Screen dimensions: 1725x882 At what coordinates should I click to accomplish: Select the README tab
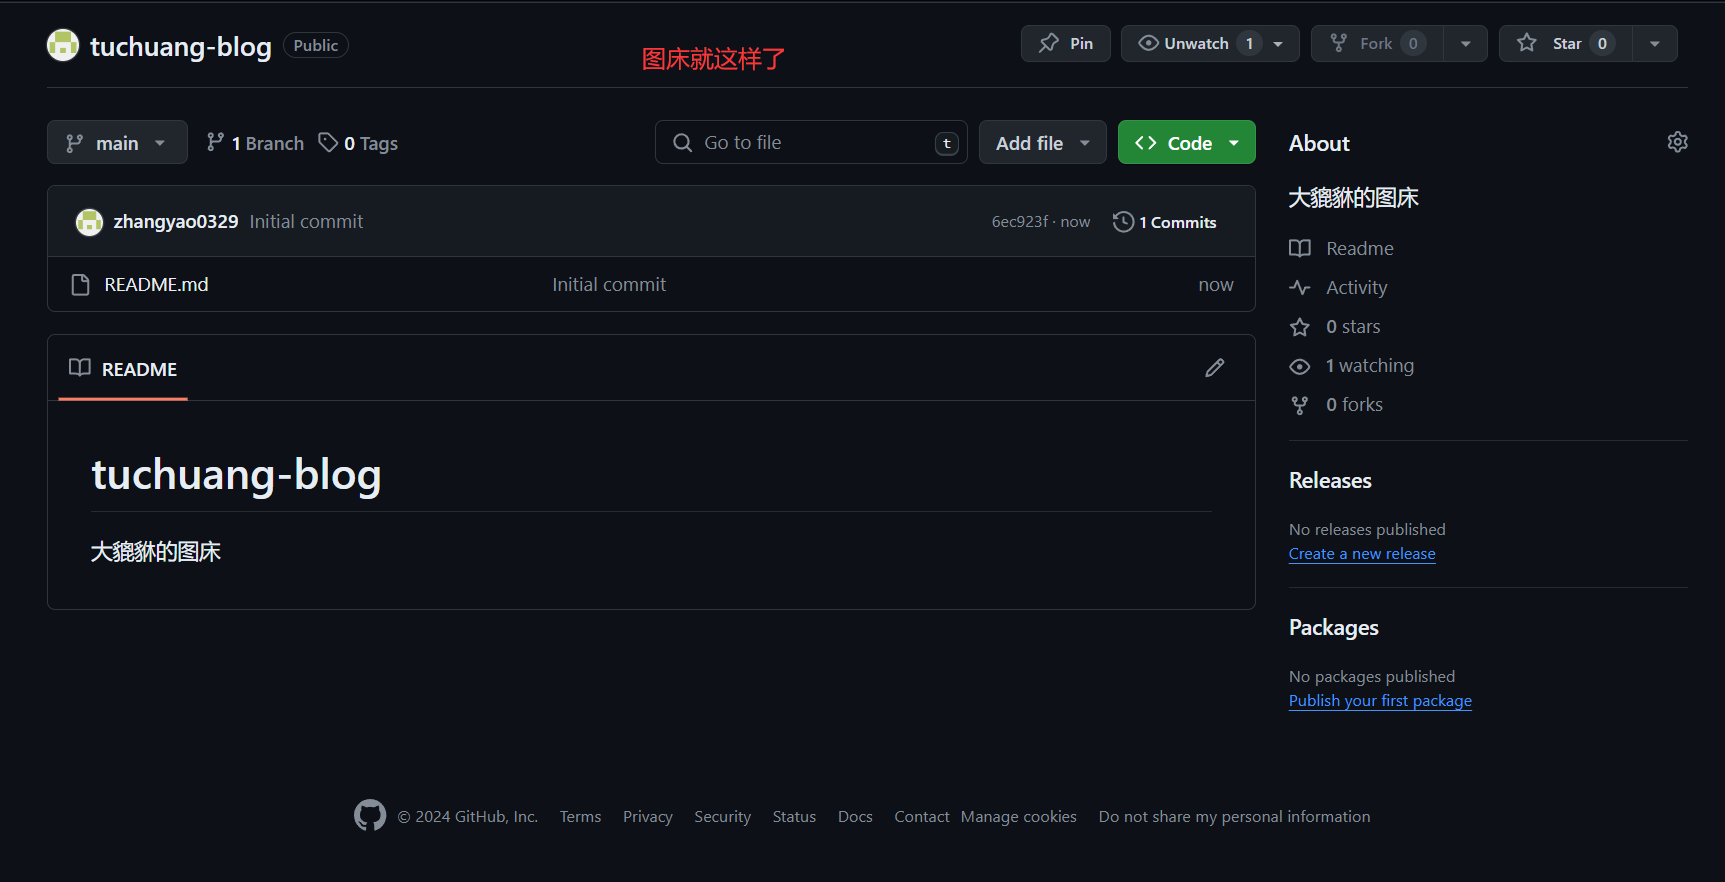pyautogui.click(x=123, y=369)
